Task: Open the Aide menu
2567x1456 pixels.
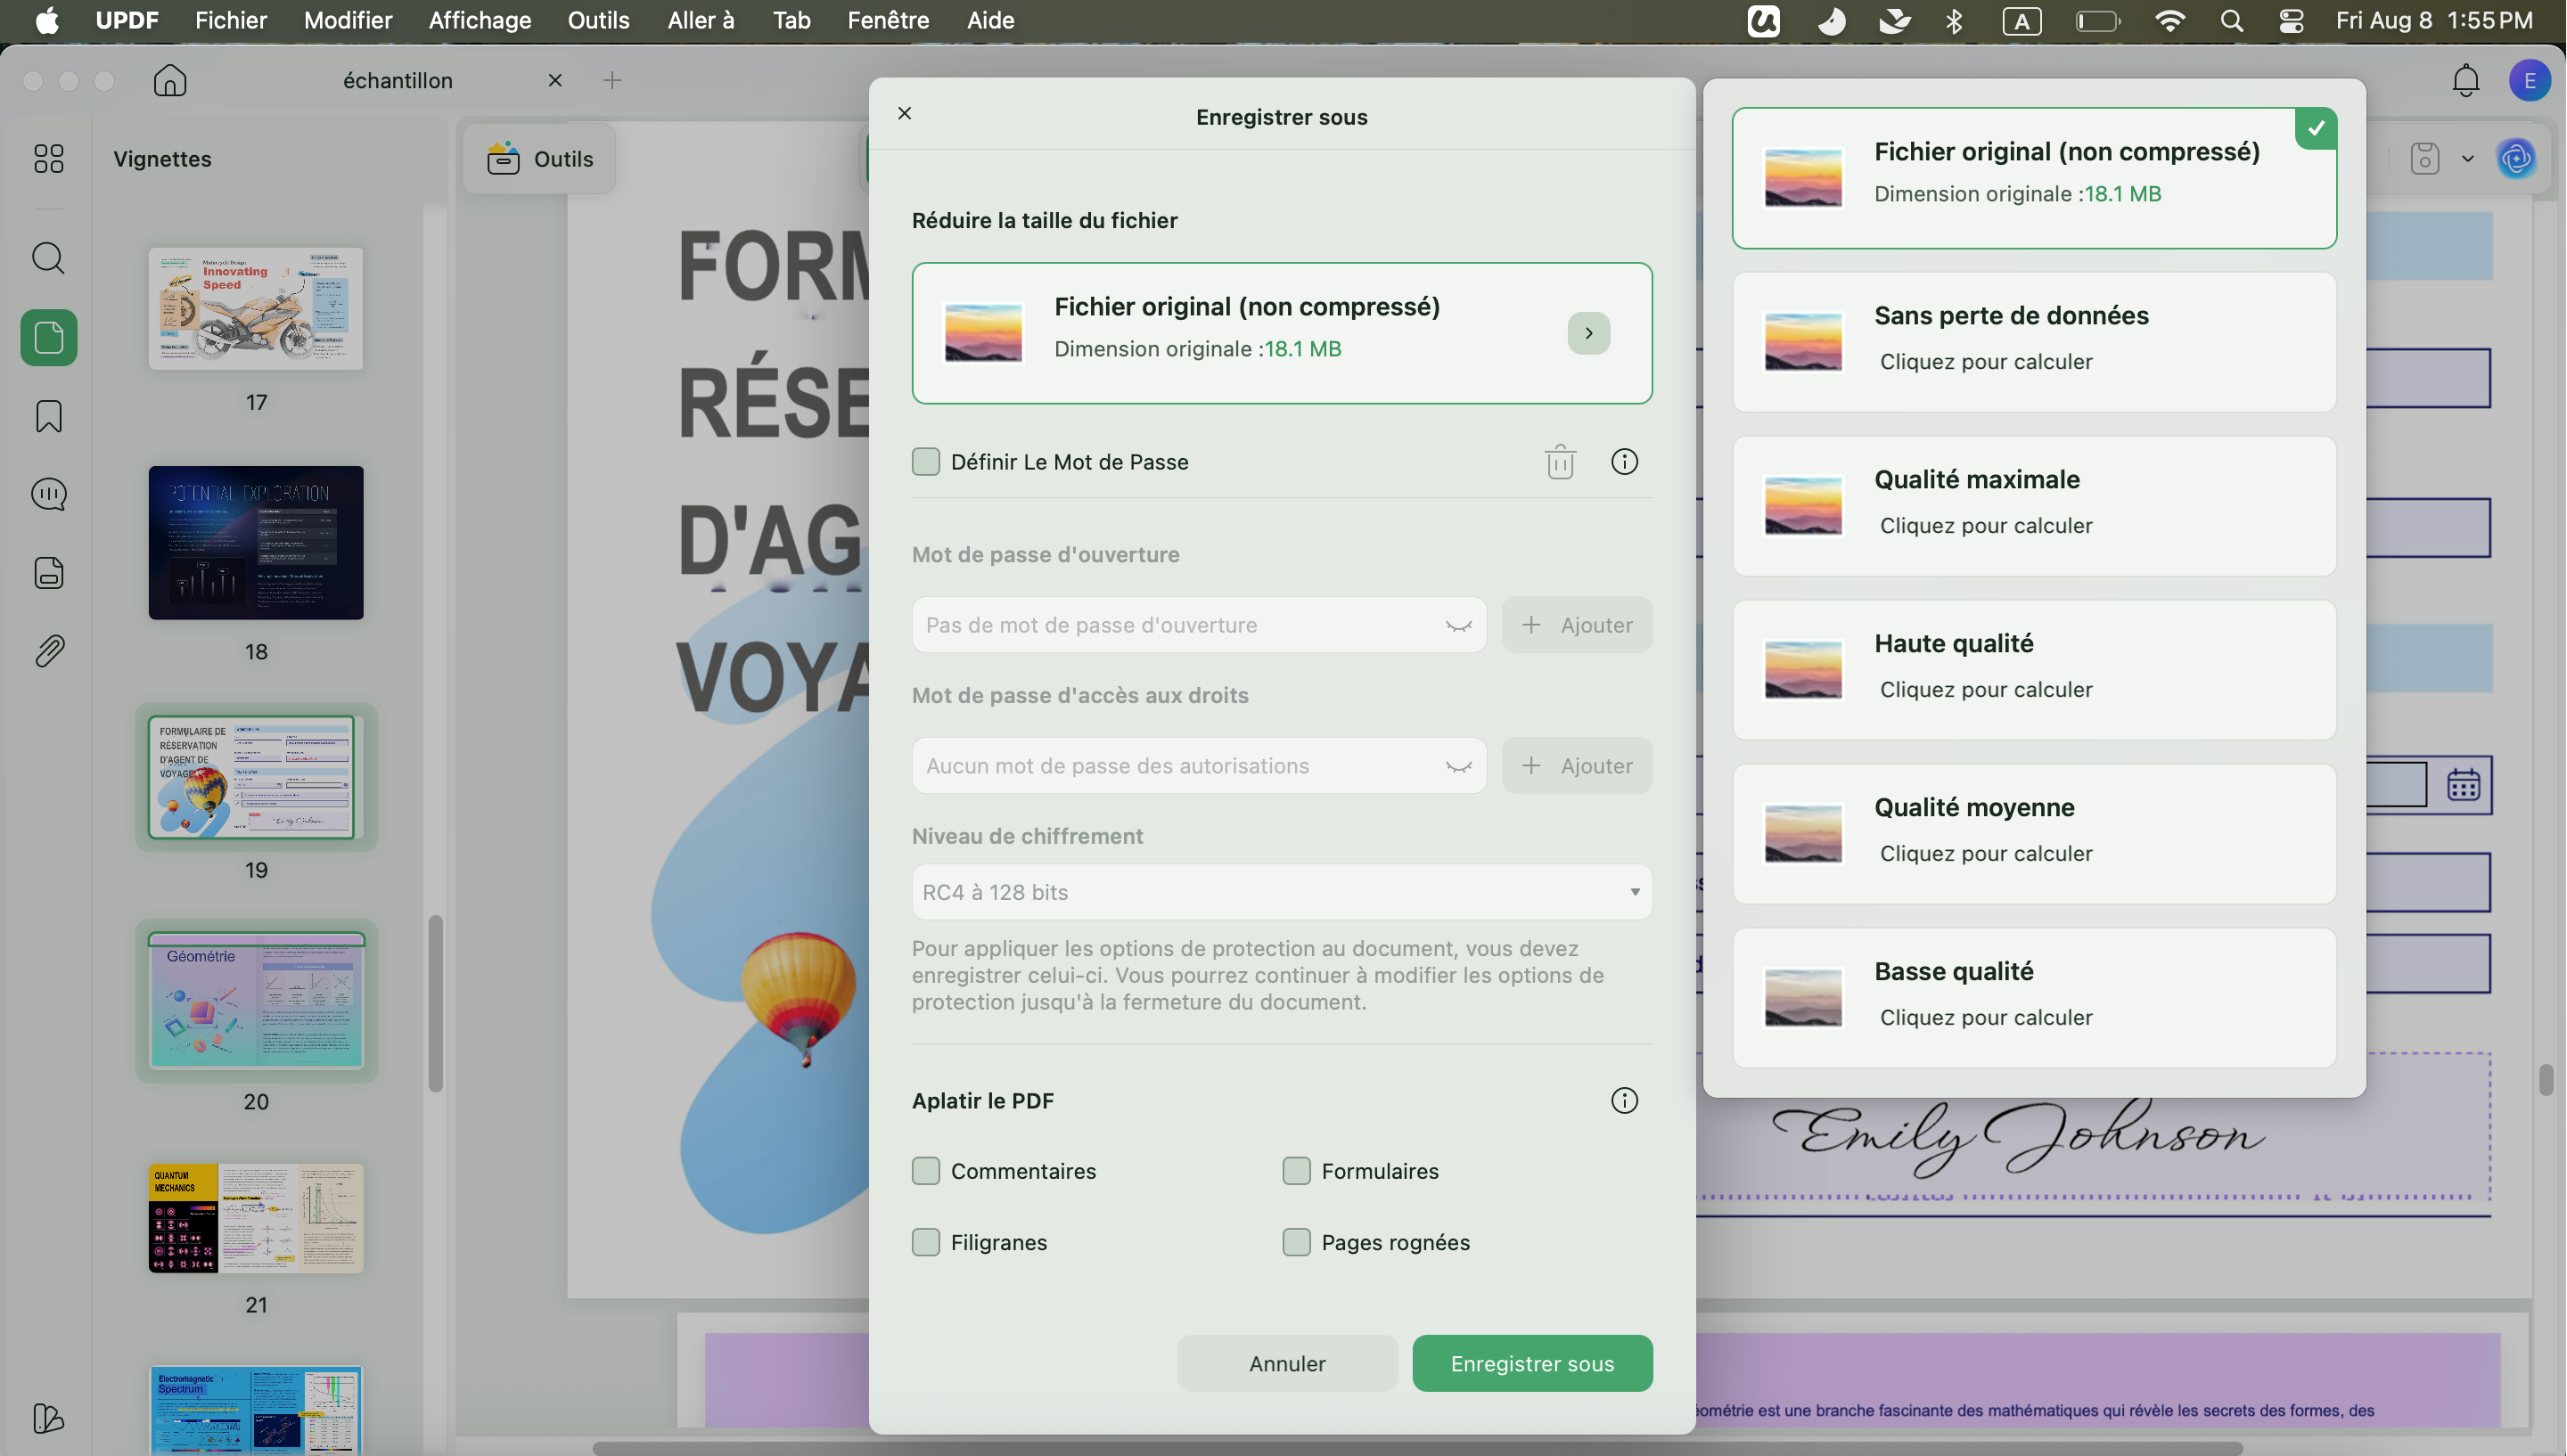Action: pyautogui.click(x=990, y=20)
